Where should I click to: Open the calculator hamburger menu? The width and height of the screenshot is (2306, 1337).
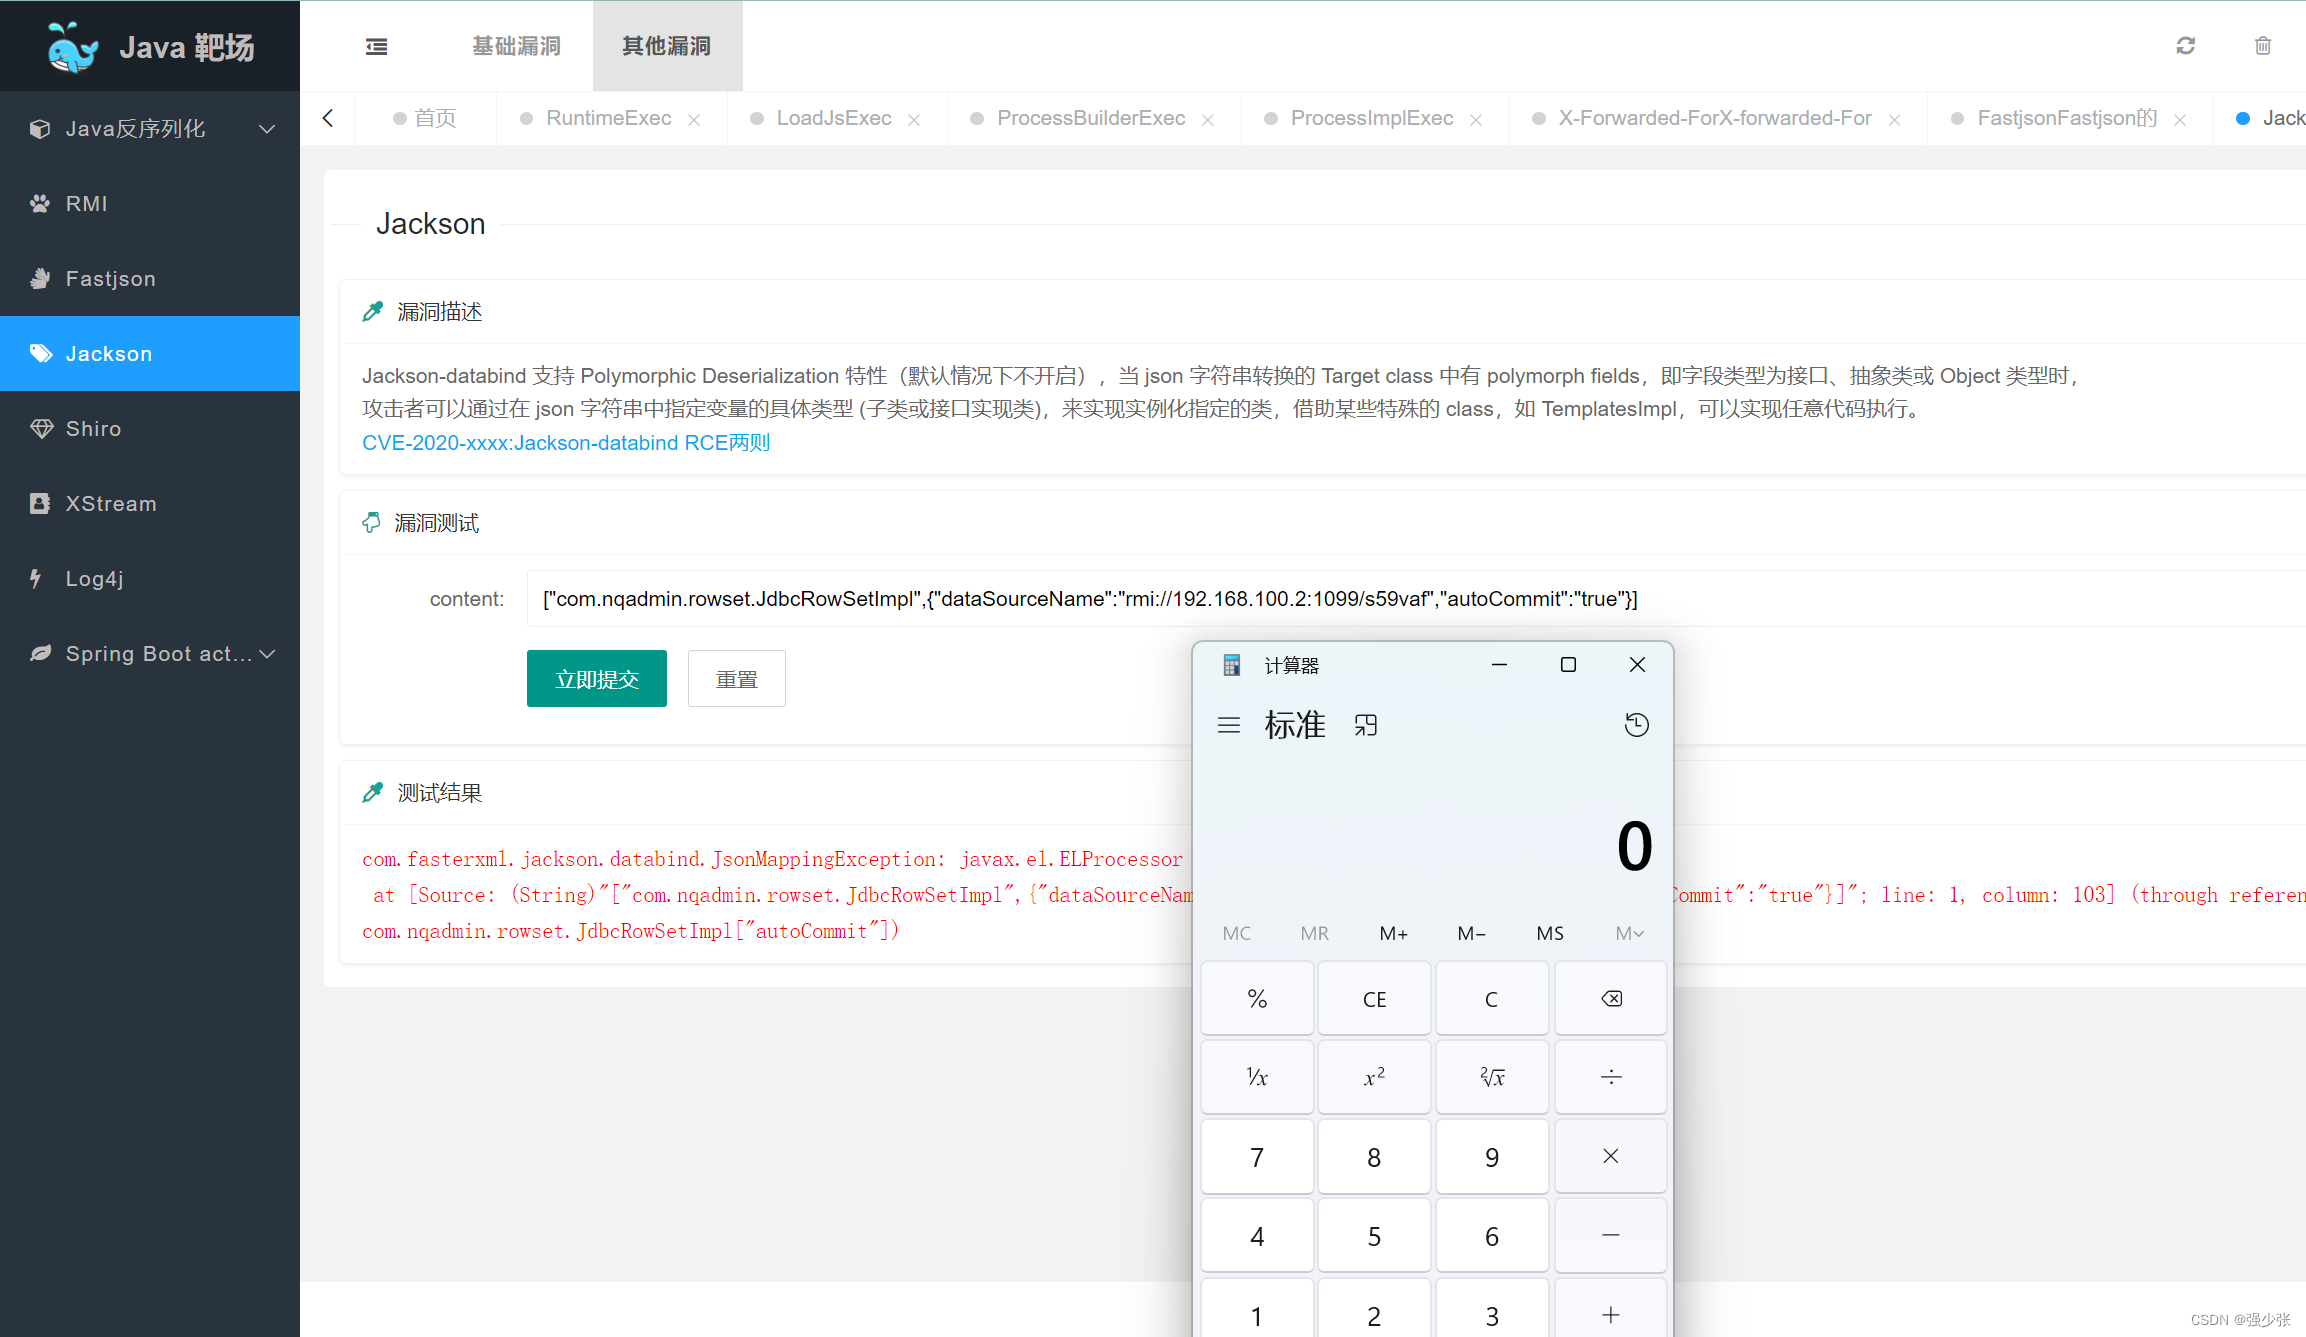pyautogui.click(x=1229, y=725)
